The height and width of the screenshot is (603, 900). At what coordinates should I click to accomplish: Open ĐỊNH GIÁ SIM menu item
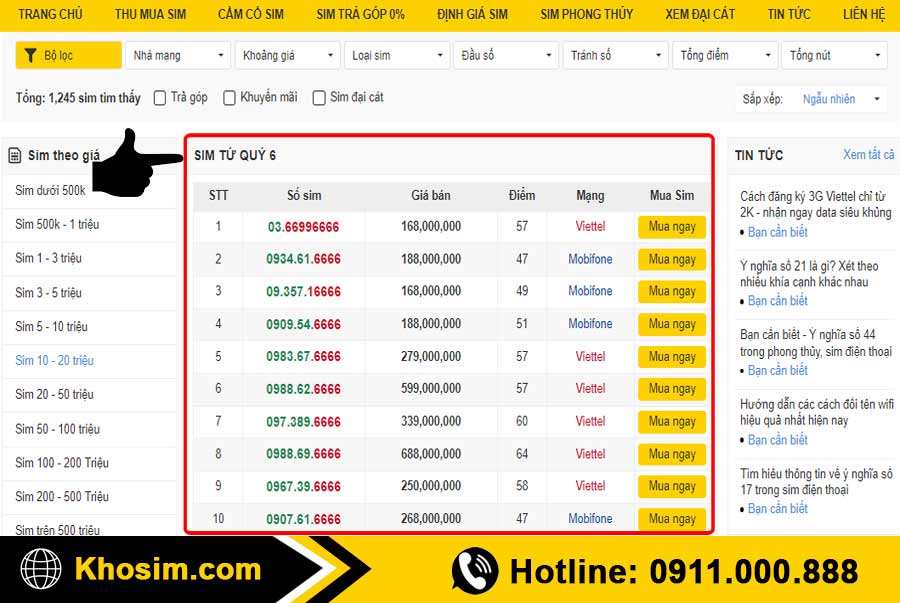pos(472,14)
